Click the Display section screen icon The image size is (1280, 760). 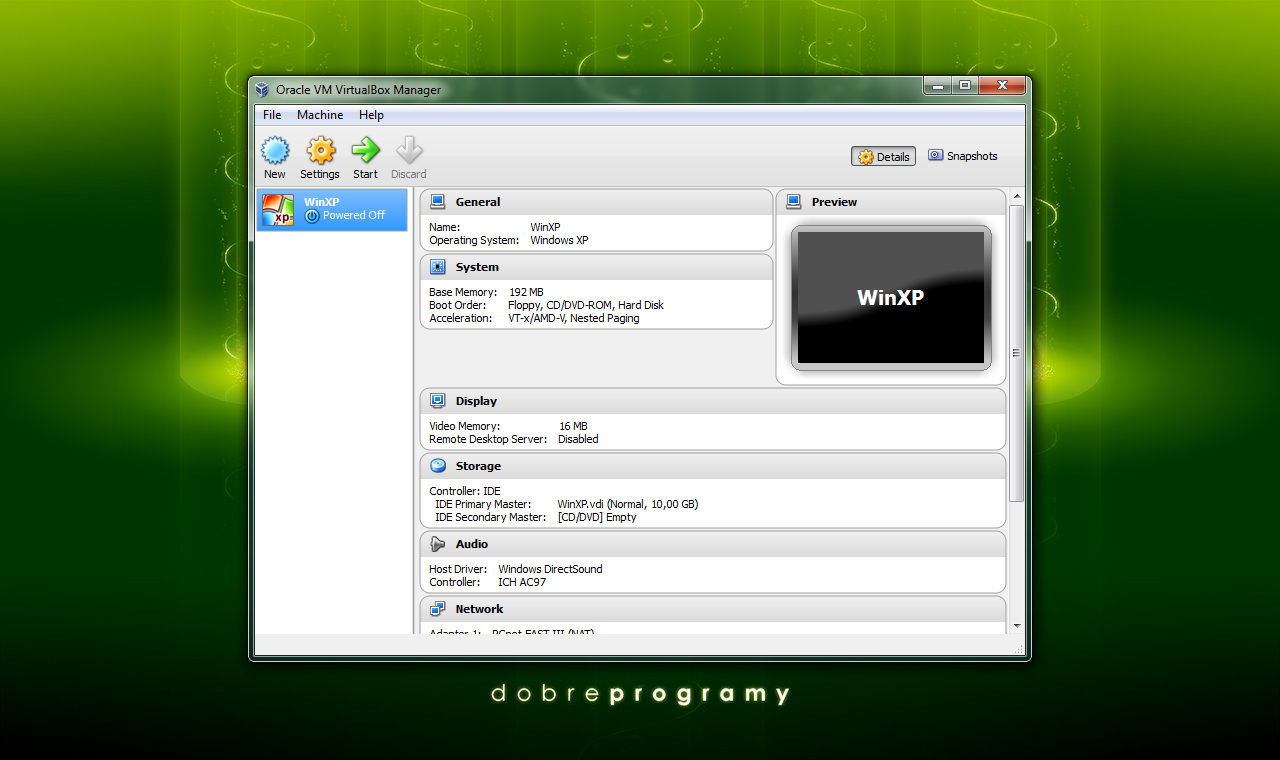pyautogui.click(x=437, y=401)
